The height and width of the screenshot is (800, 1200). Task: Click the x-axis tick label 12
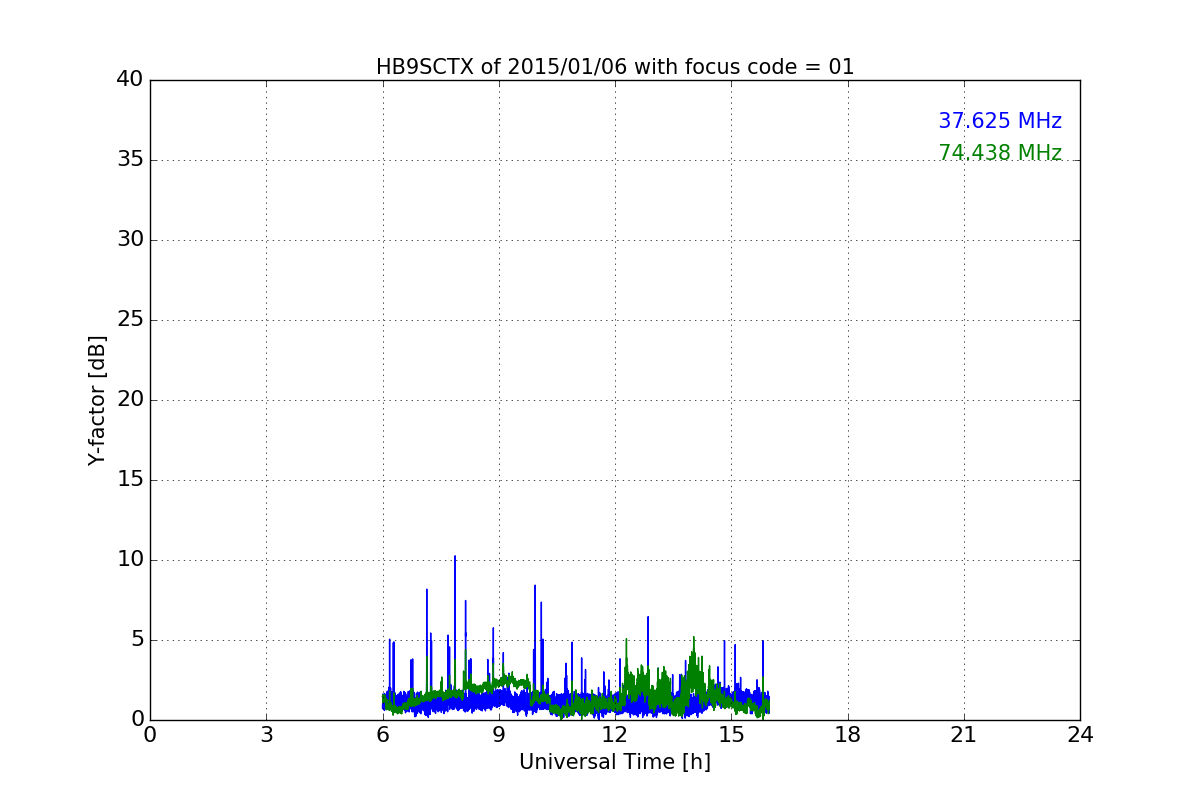tap(615, 735)
